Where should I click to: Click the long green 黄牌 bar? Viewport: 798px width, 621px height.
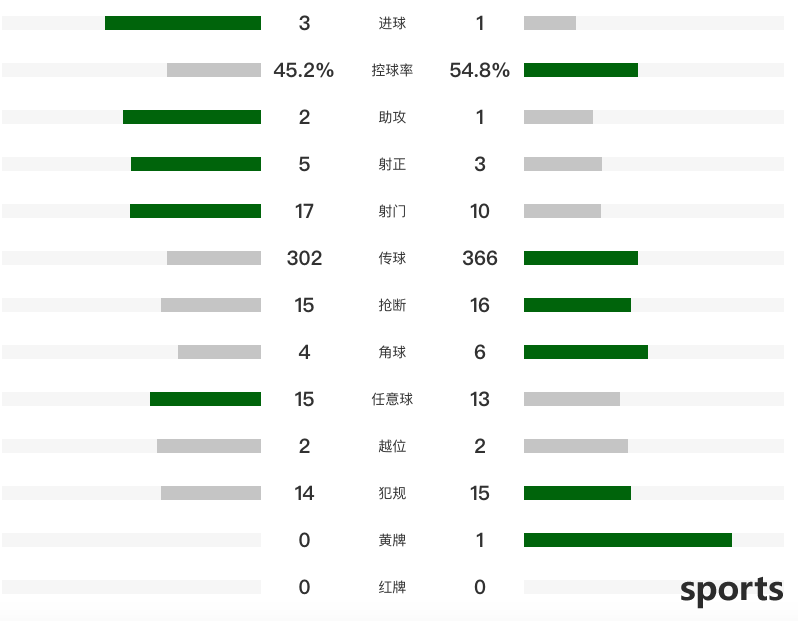pos(628,540)
